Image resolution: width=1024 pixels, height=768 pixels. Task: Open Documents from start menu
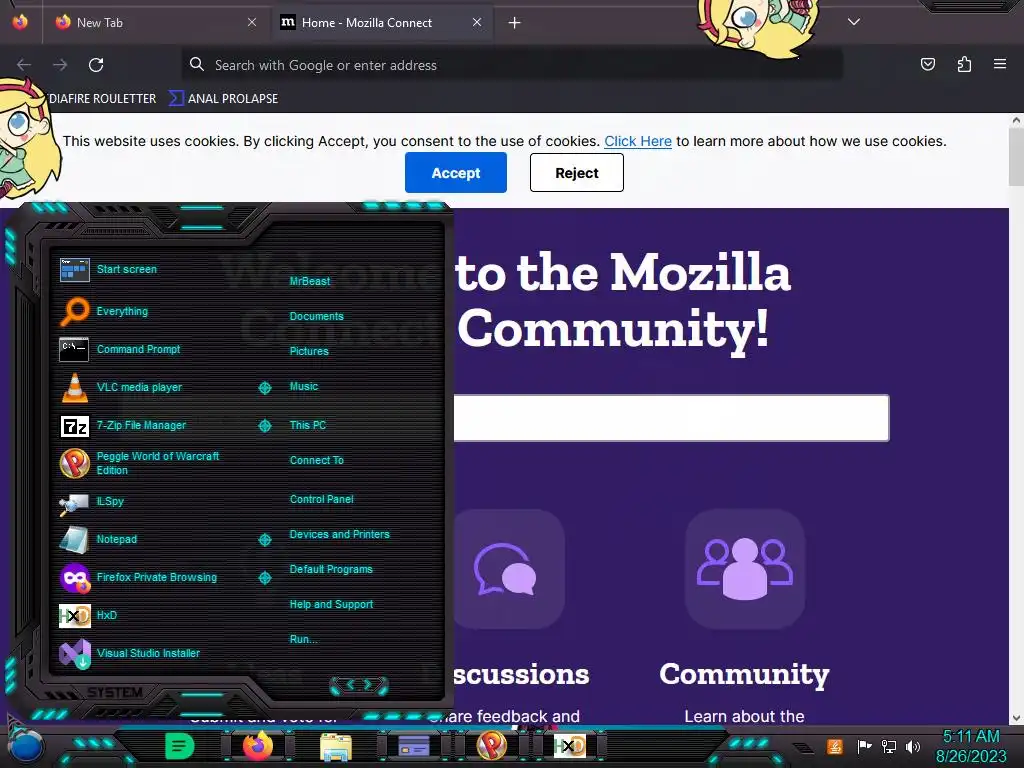(316, 316)
